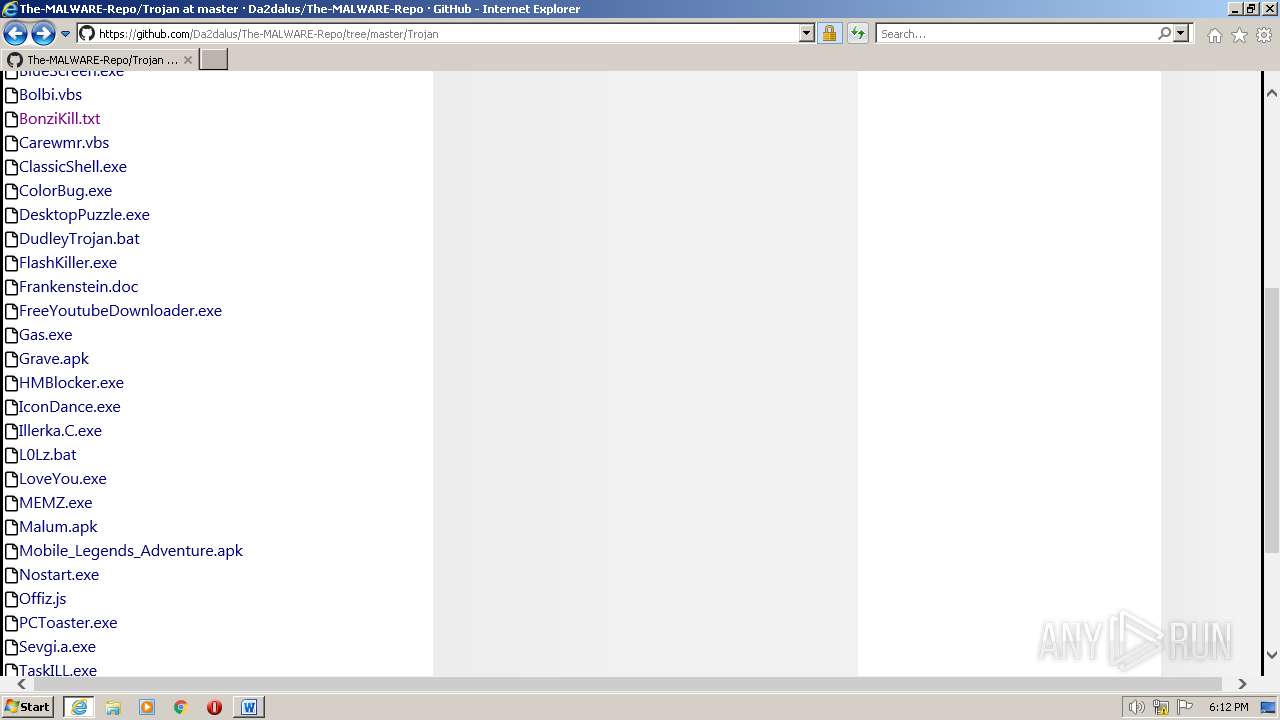Open the Home icon
This screenshot has width=1280, height=720.
pyautogui.click(x=1214, y=35)
